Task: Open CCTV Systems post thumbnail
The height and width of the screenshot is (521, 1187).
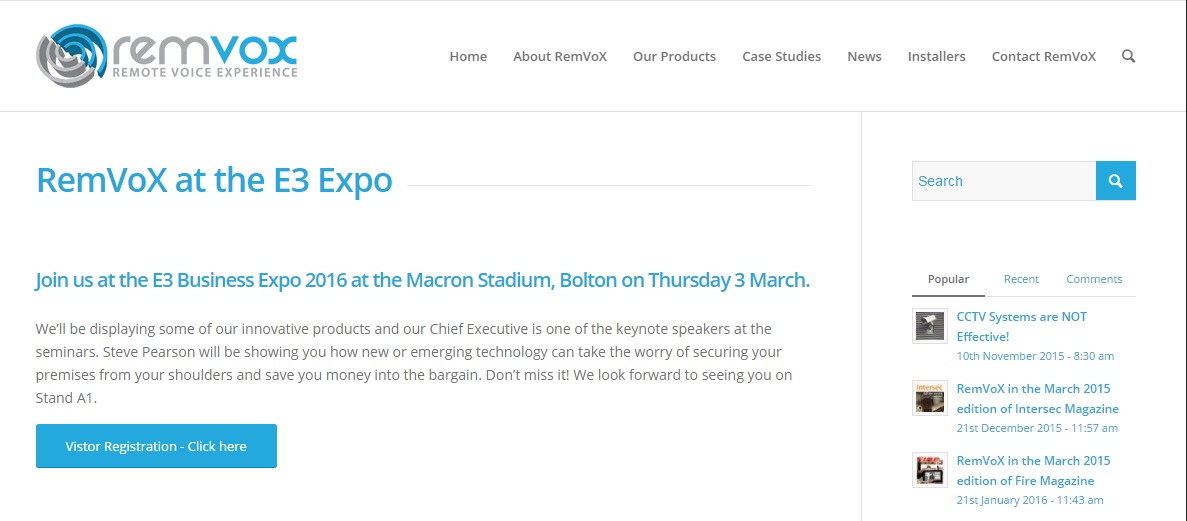Action: pyautogui.click(x=930, y=327)
